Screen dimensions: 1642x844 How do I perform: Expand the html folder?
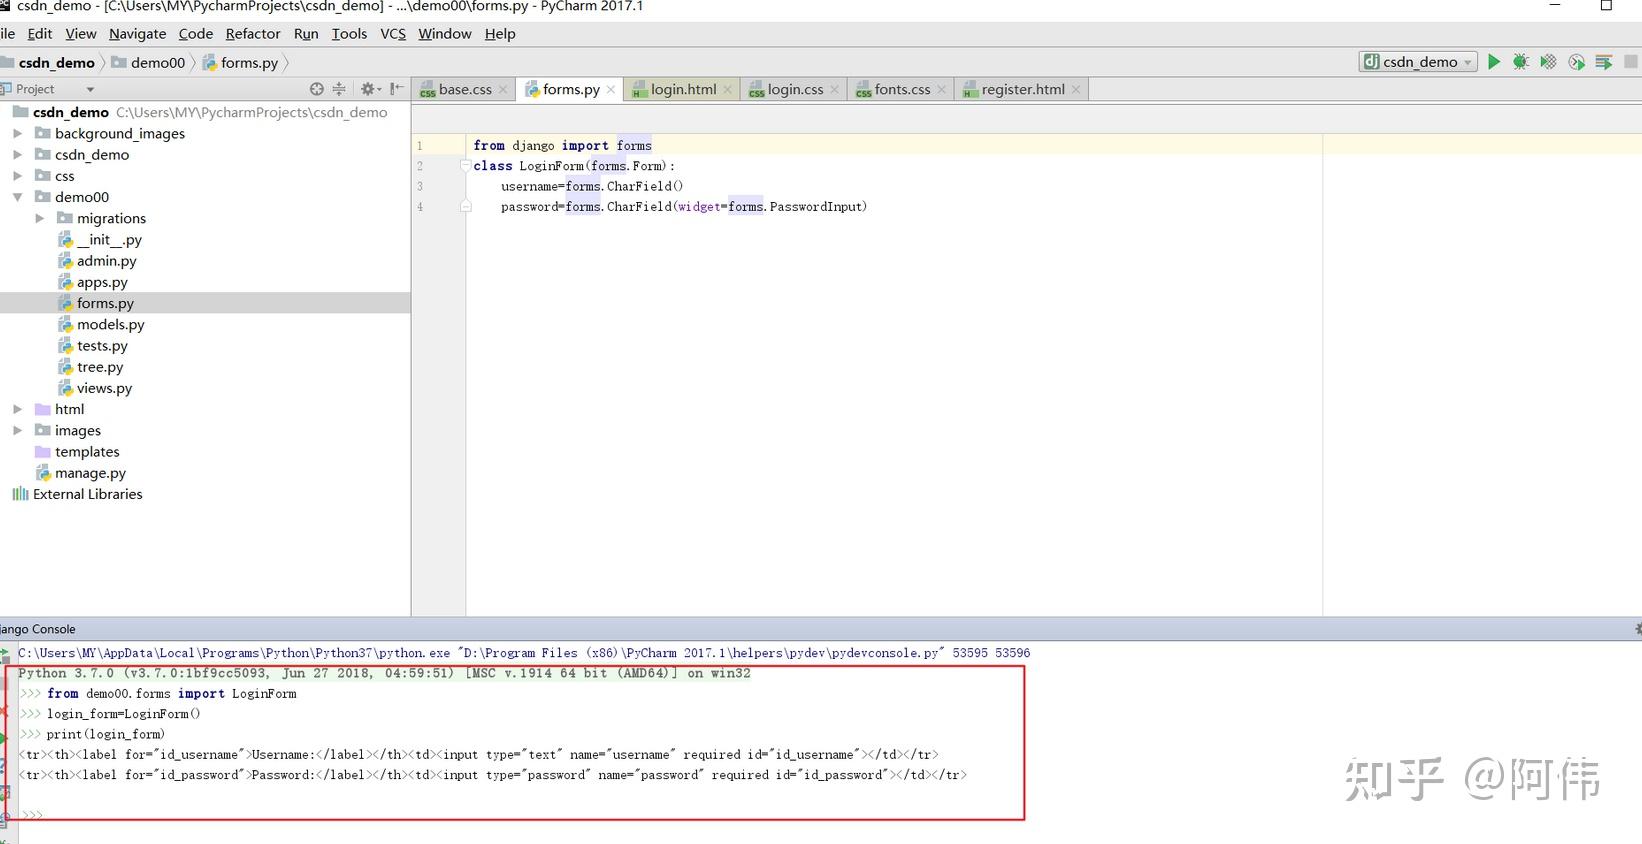[x=17, y=409]
